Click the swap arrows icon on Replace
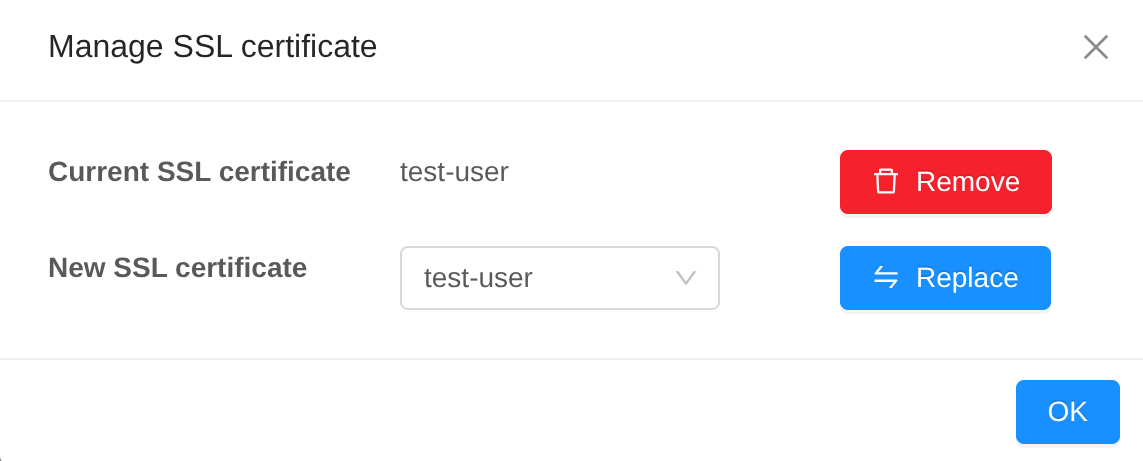The image size is (1143, 461). click(x=885, y=277)
